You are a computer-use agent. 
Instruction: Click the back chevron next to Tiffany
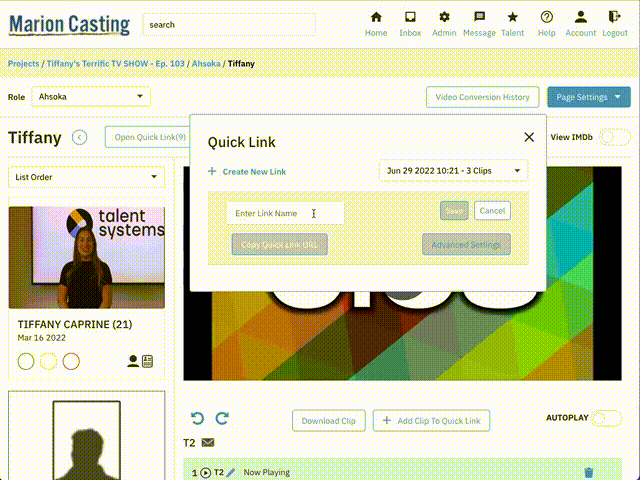point(80,138)
